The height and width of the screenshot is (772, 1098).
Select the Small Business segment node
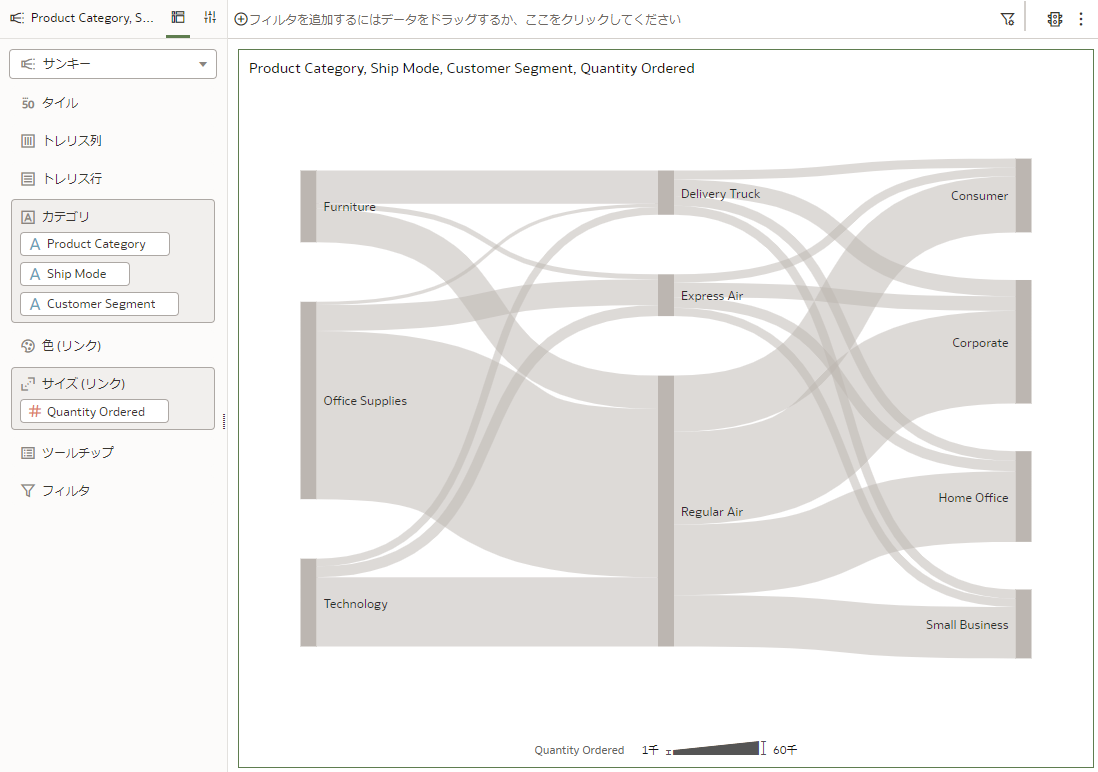(x=1023, y=624)
